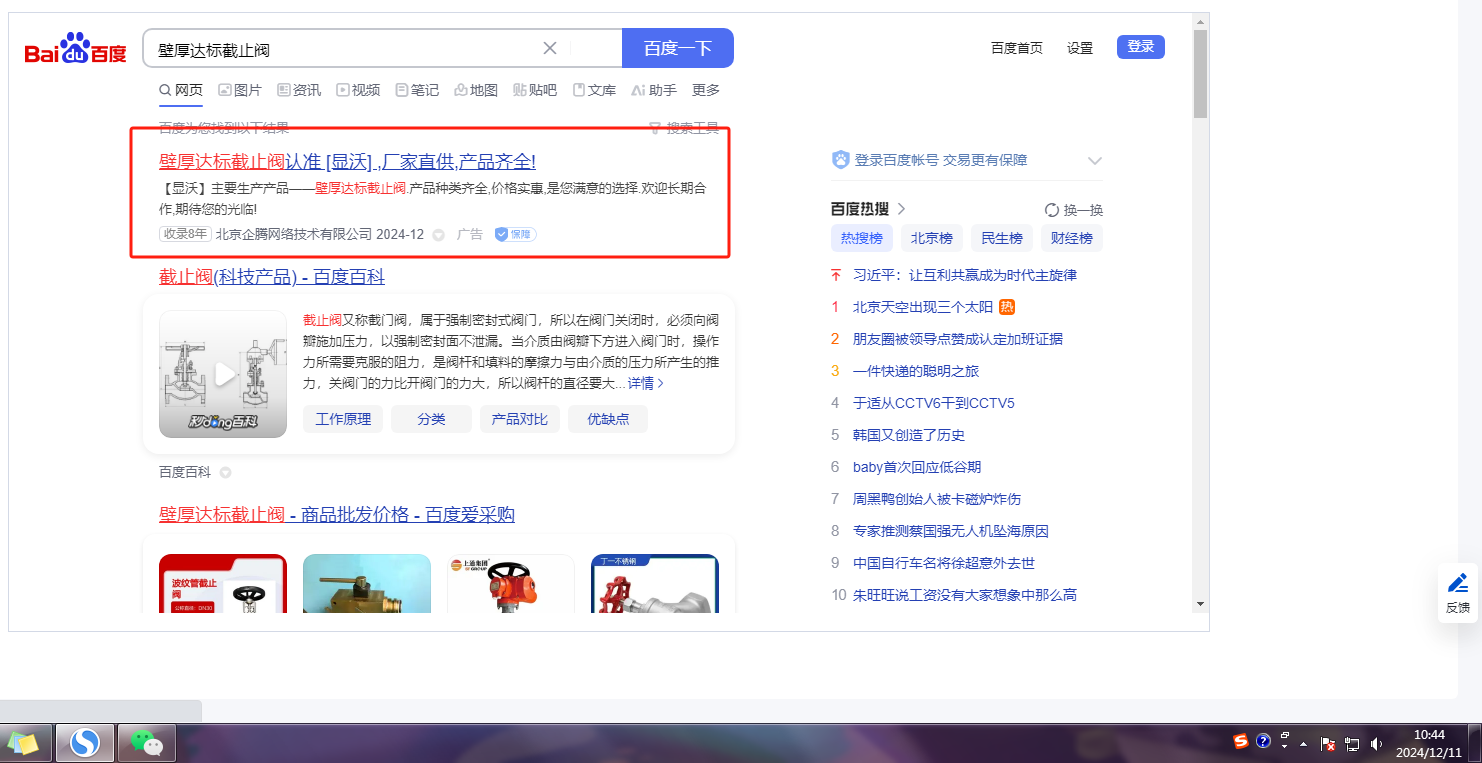Click the volume speaker tray icon
The height and width of the screenshot is (763, 1482).
click(x=1376, y=743)
